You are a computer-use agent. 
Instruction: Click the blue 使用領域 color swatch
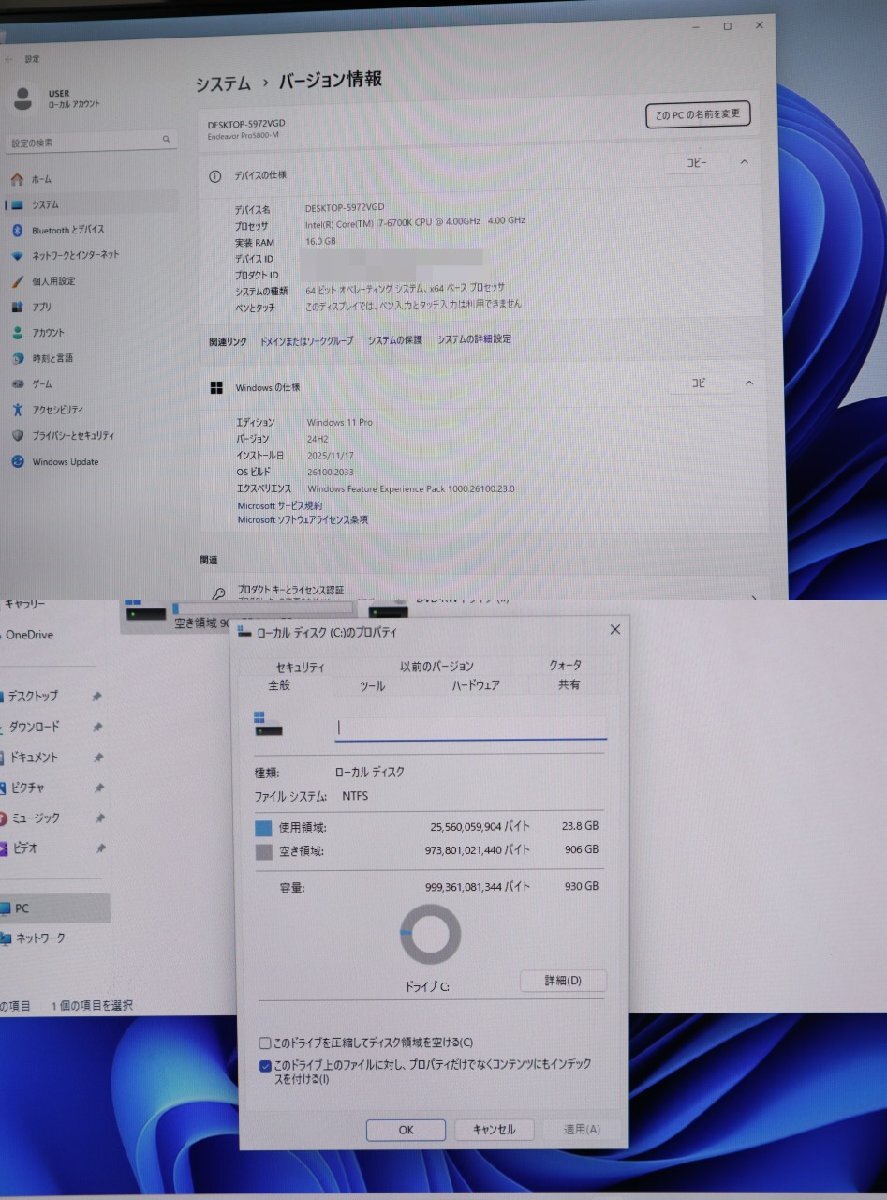click(264, 828)
